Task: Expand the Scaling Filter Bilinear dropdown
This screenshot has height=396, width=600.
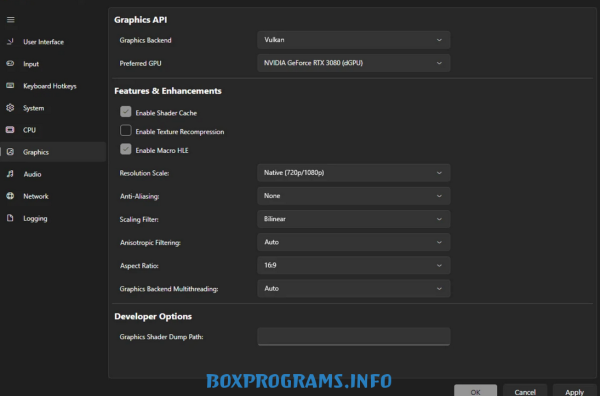Action: click(x=354, y=219)
